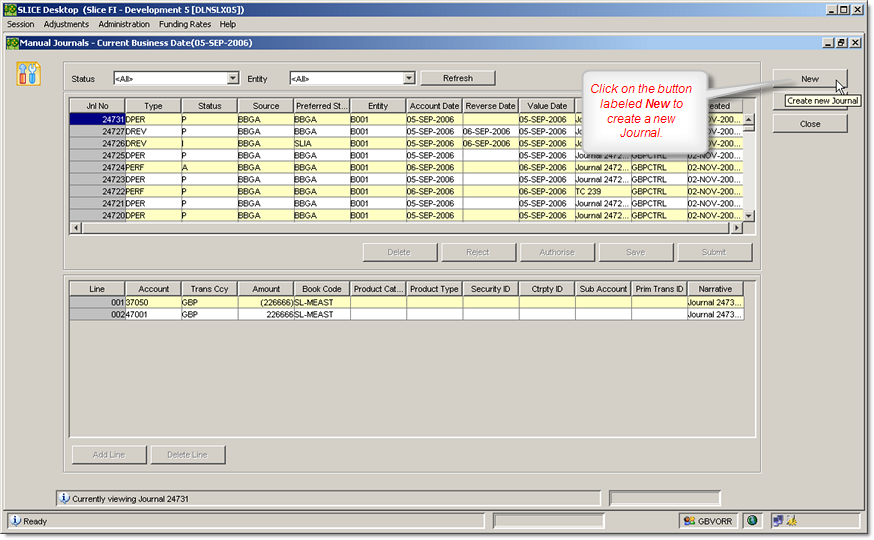Click the green globe status bar icon
The width and height of the screenshot is (874, 540).
point(752,521)
